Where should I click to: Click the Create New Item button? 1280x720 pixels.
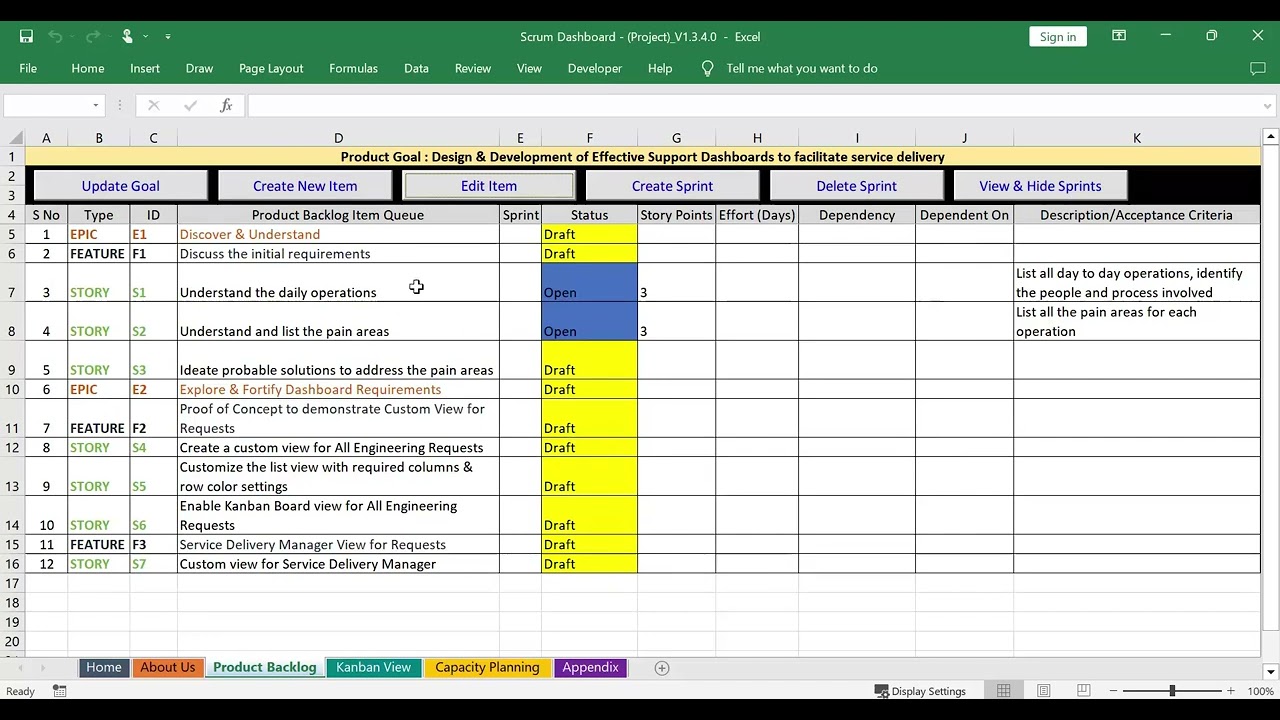[x=305, y=186]
